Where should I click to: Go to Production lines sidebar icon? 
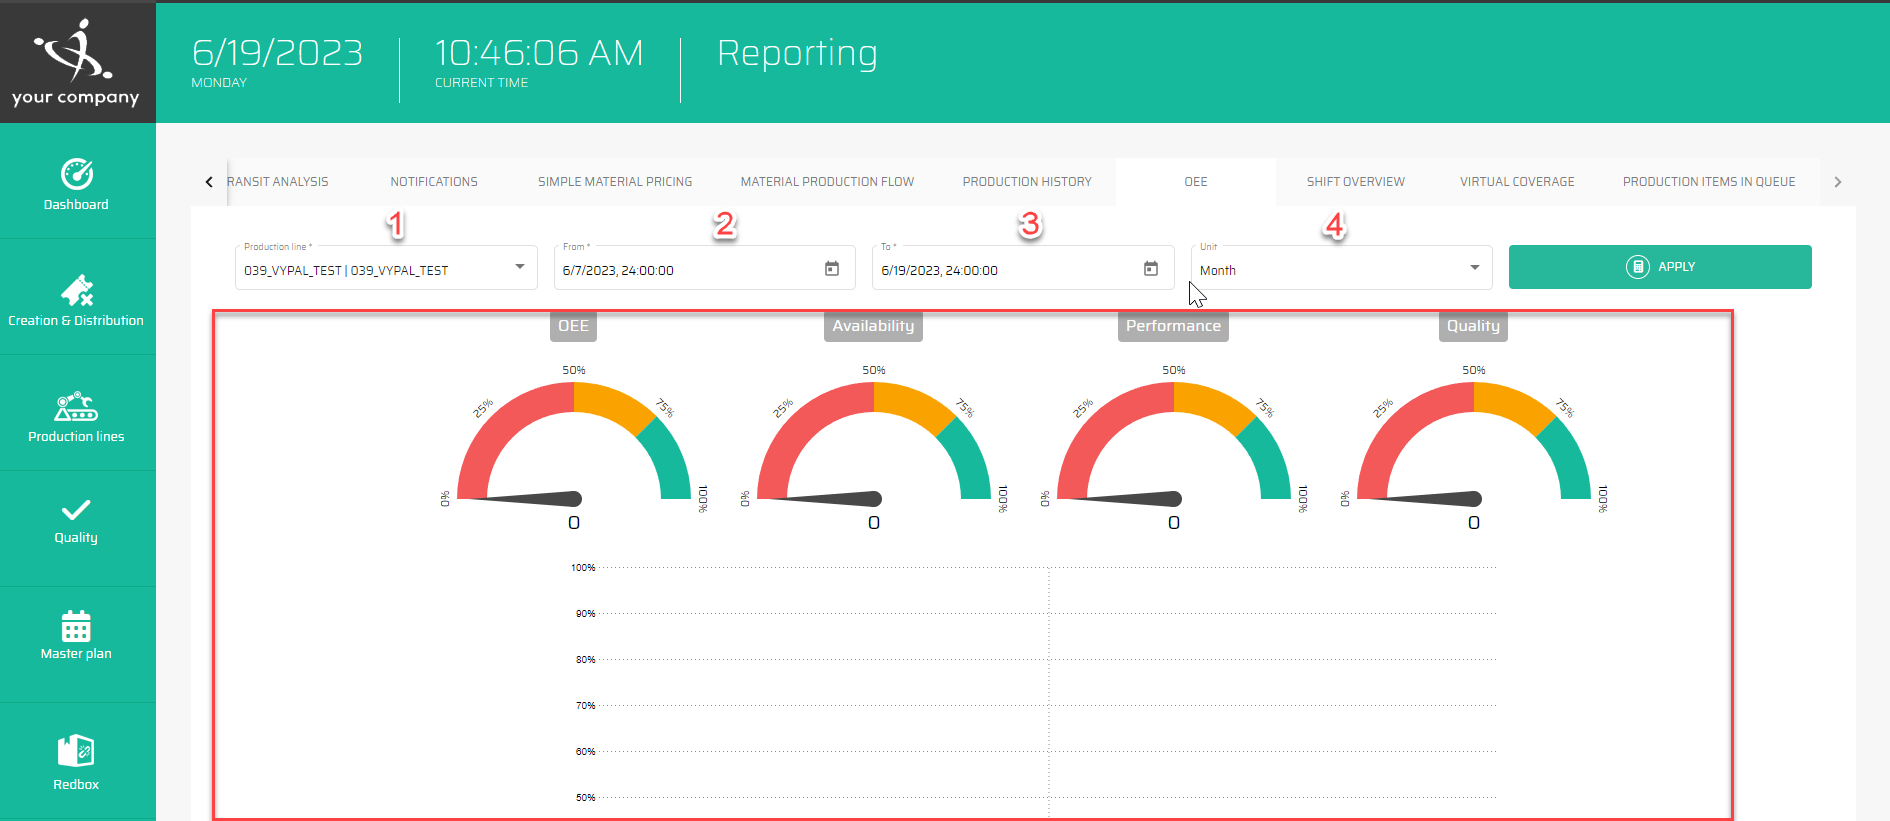click(76, 407)
